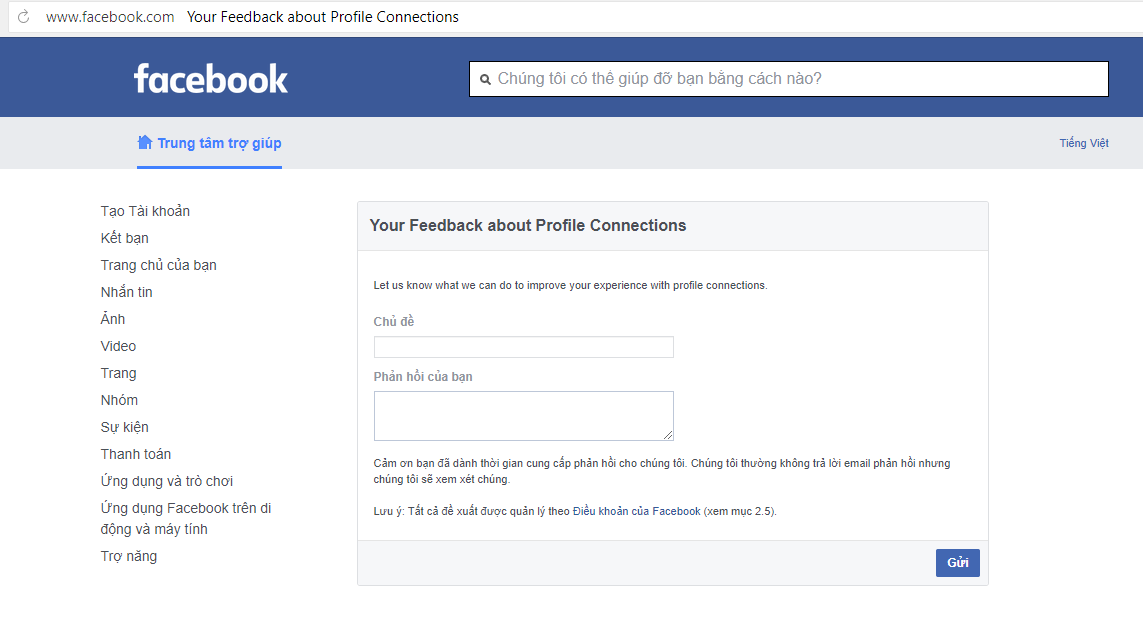Click the home icon beside Trung tâm trợ giúp
The image size is (1143, 631).
click(x=145, y=142)
